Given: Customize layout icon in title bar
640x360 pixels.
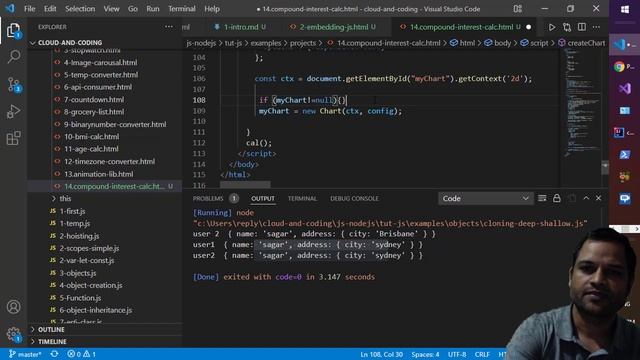Looking at the screenshot, I should [518, 9].
